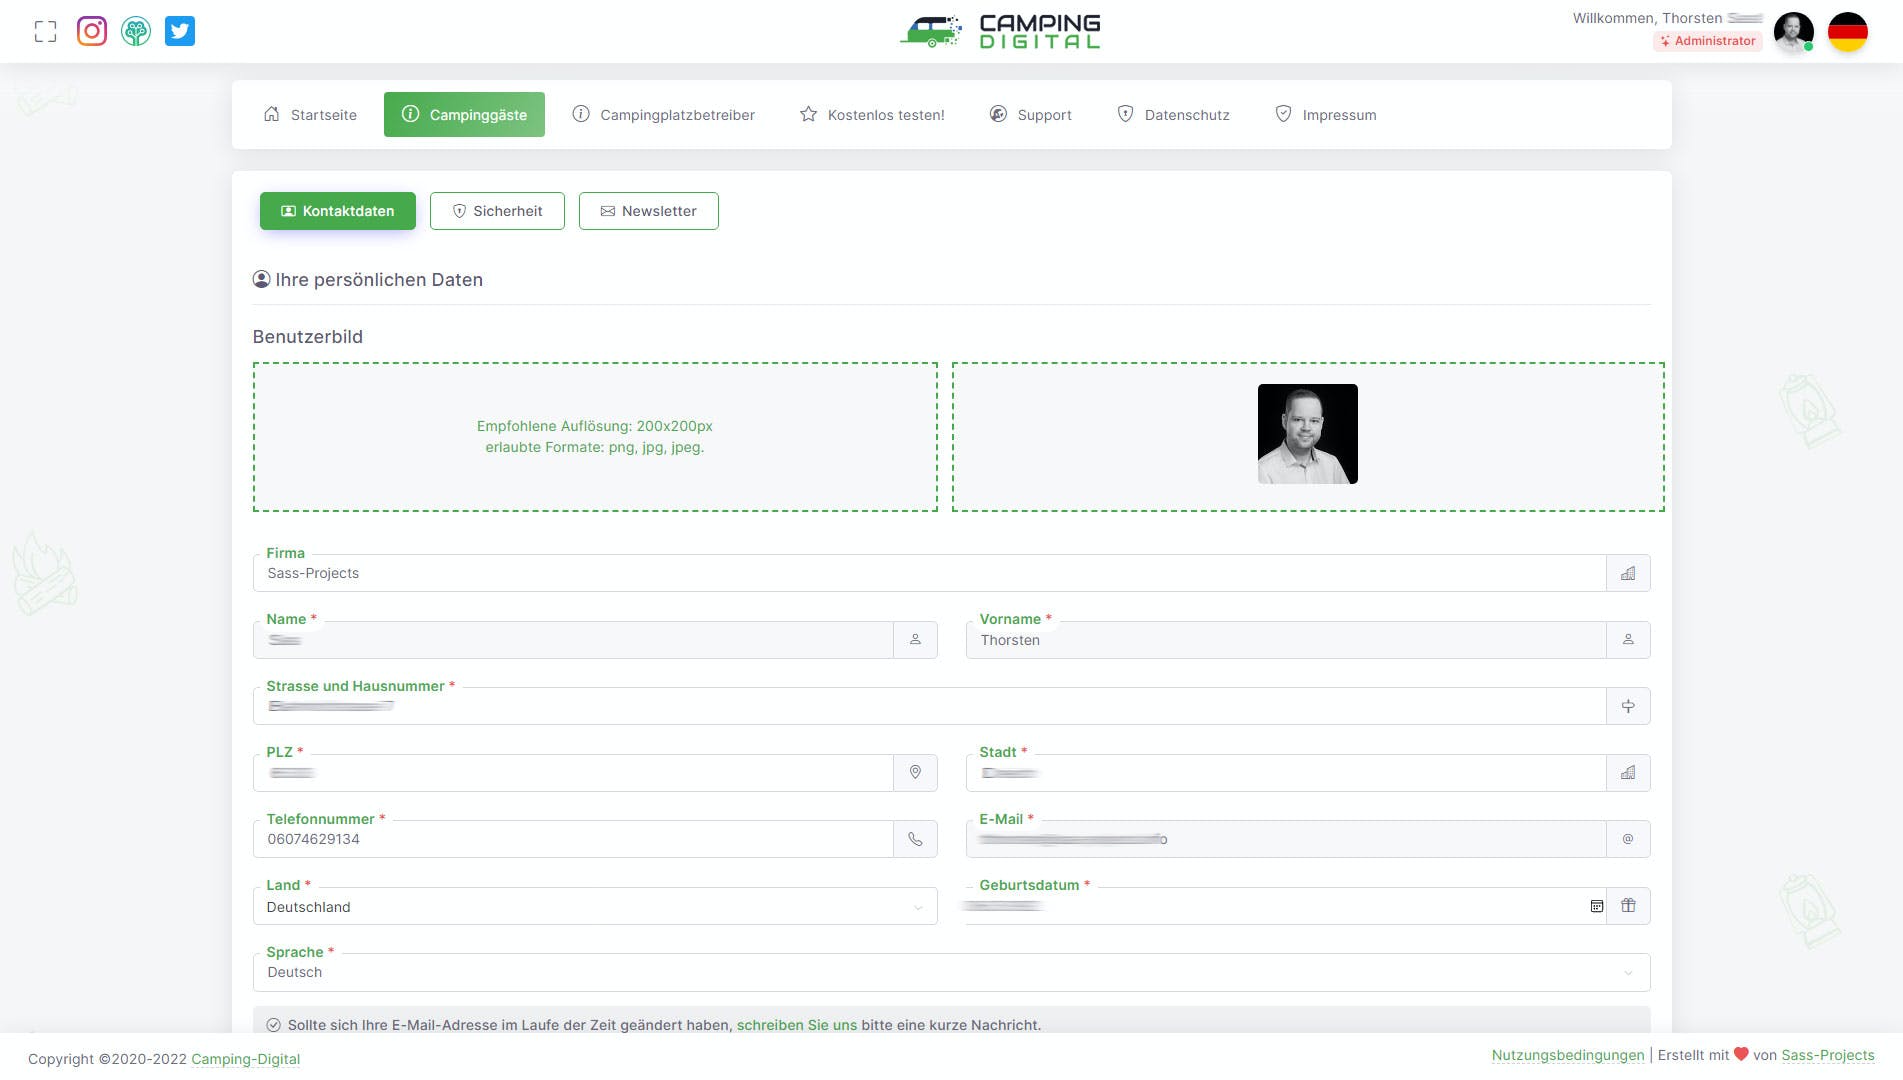
Task: Focus the Name input field
Action: point(573,640)
